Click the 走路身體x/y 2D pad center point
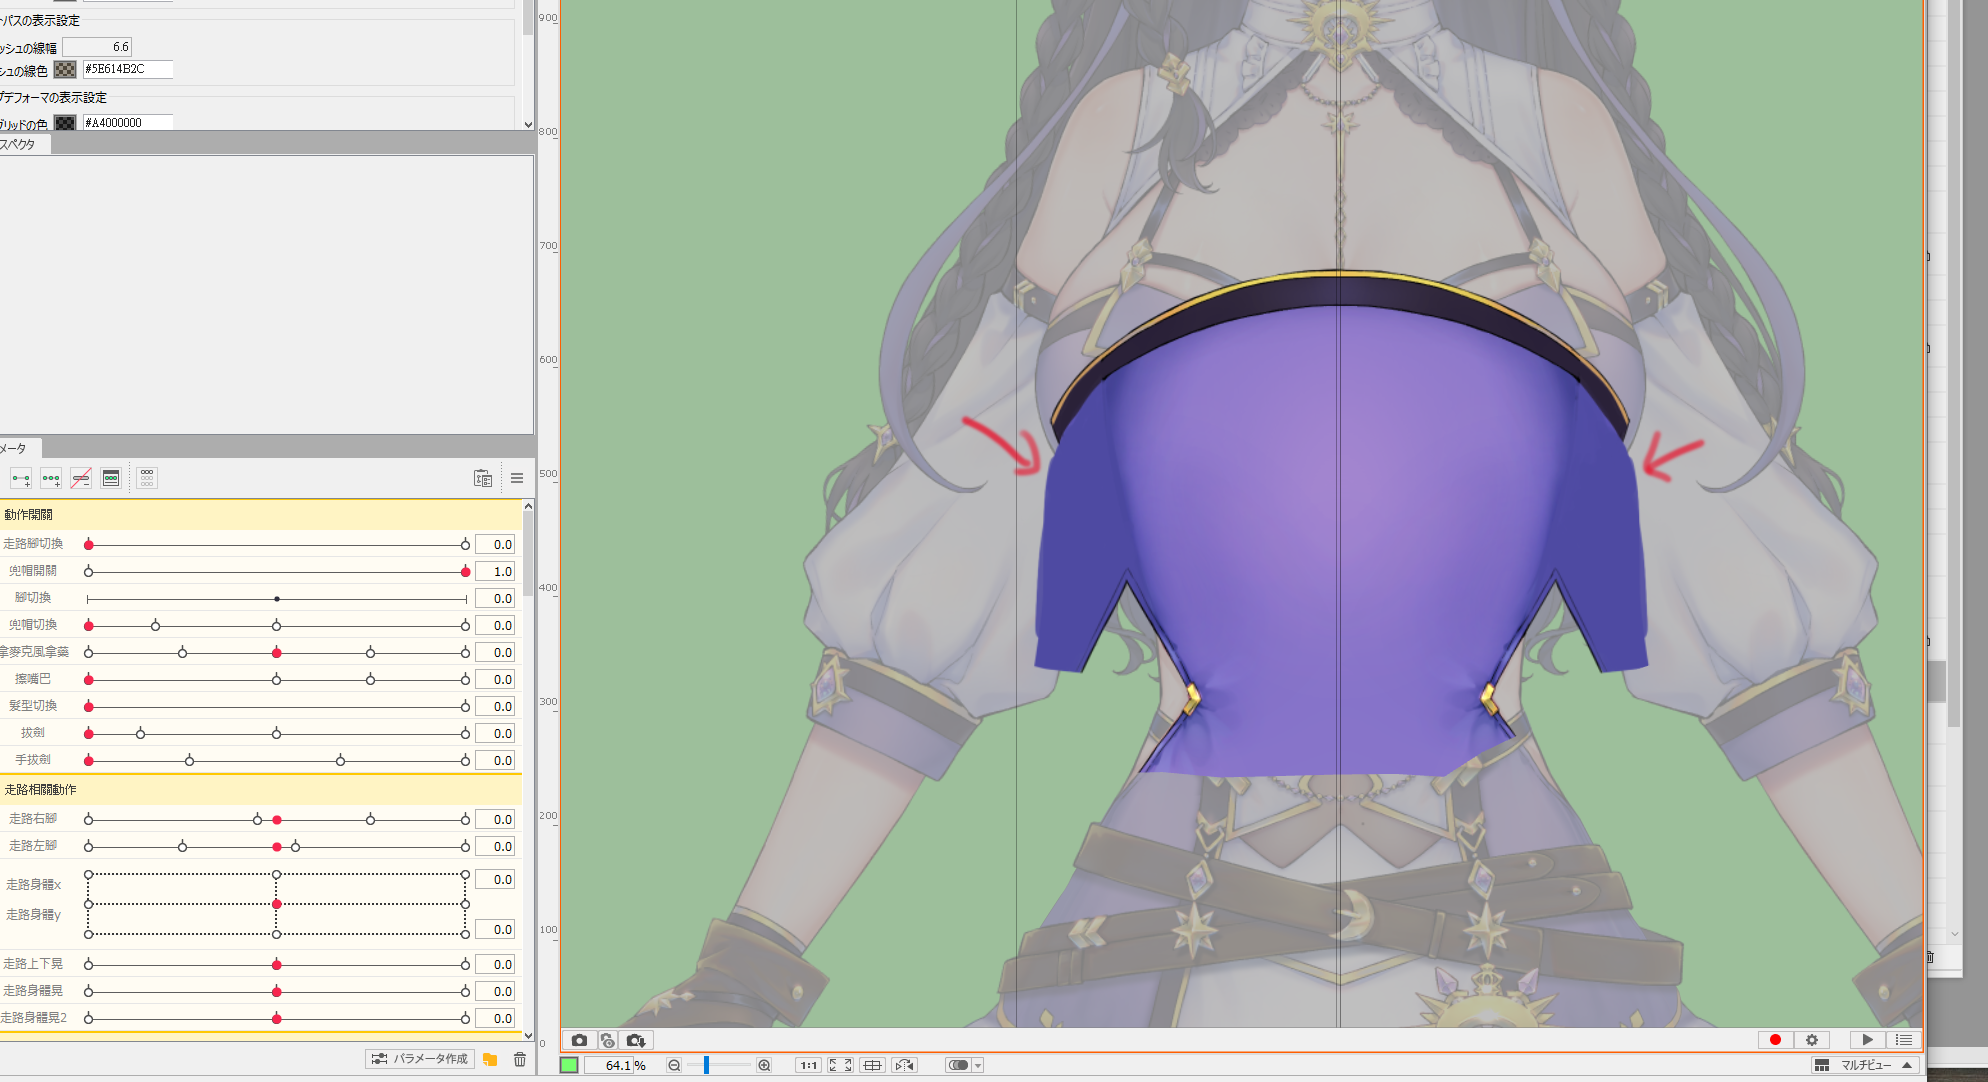 pos(277,904)
